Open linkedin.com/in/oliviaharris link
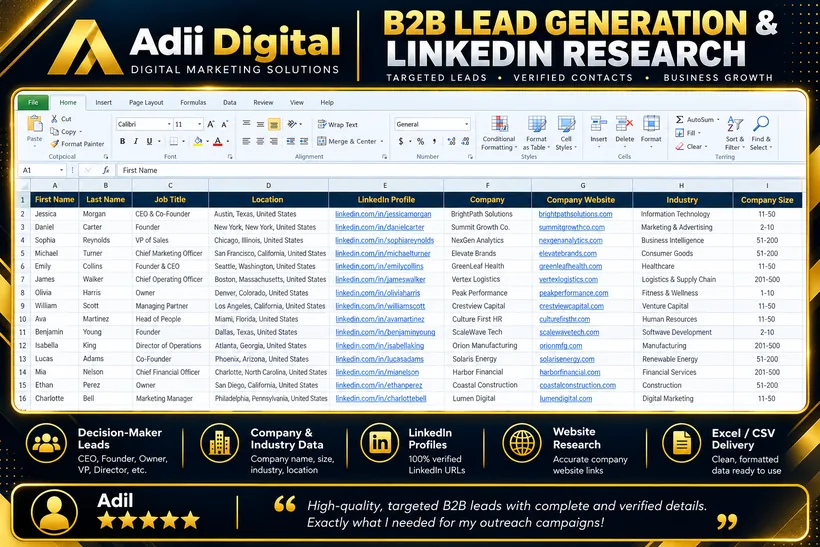This screenshot has height=547, width=820. coord(378,293)
